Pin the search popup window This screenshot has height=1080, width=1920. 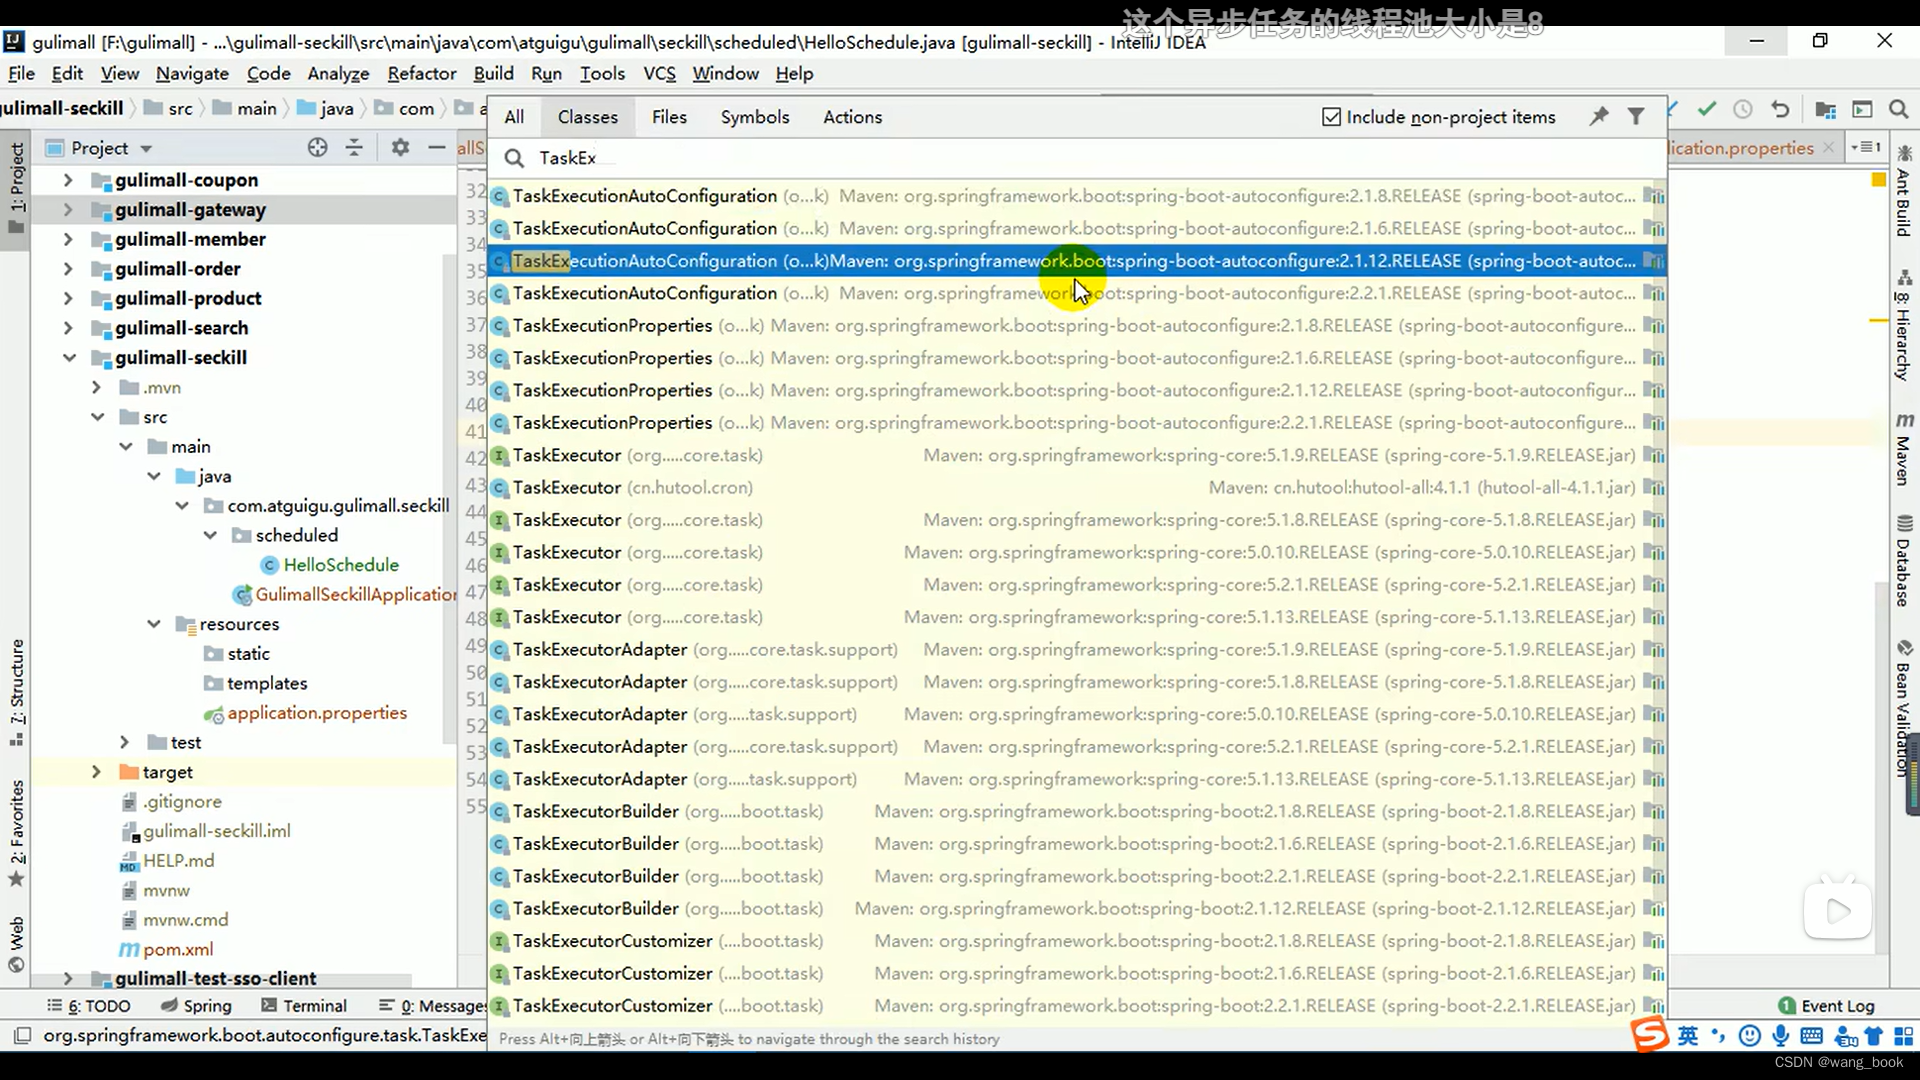(1599, 116)
